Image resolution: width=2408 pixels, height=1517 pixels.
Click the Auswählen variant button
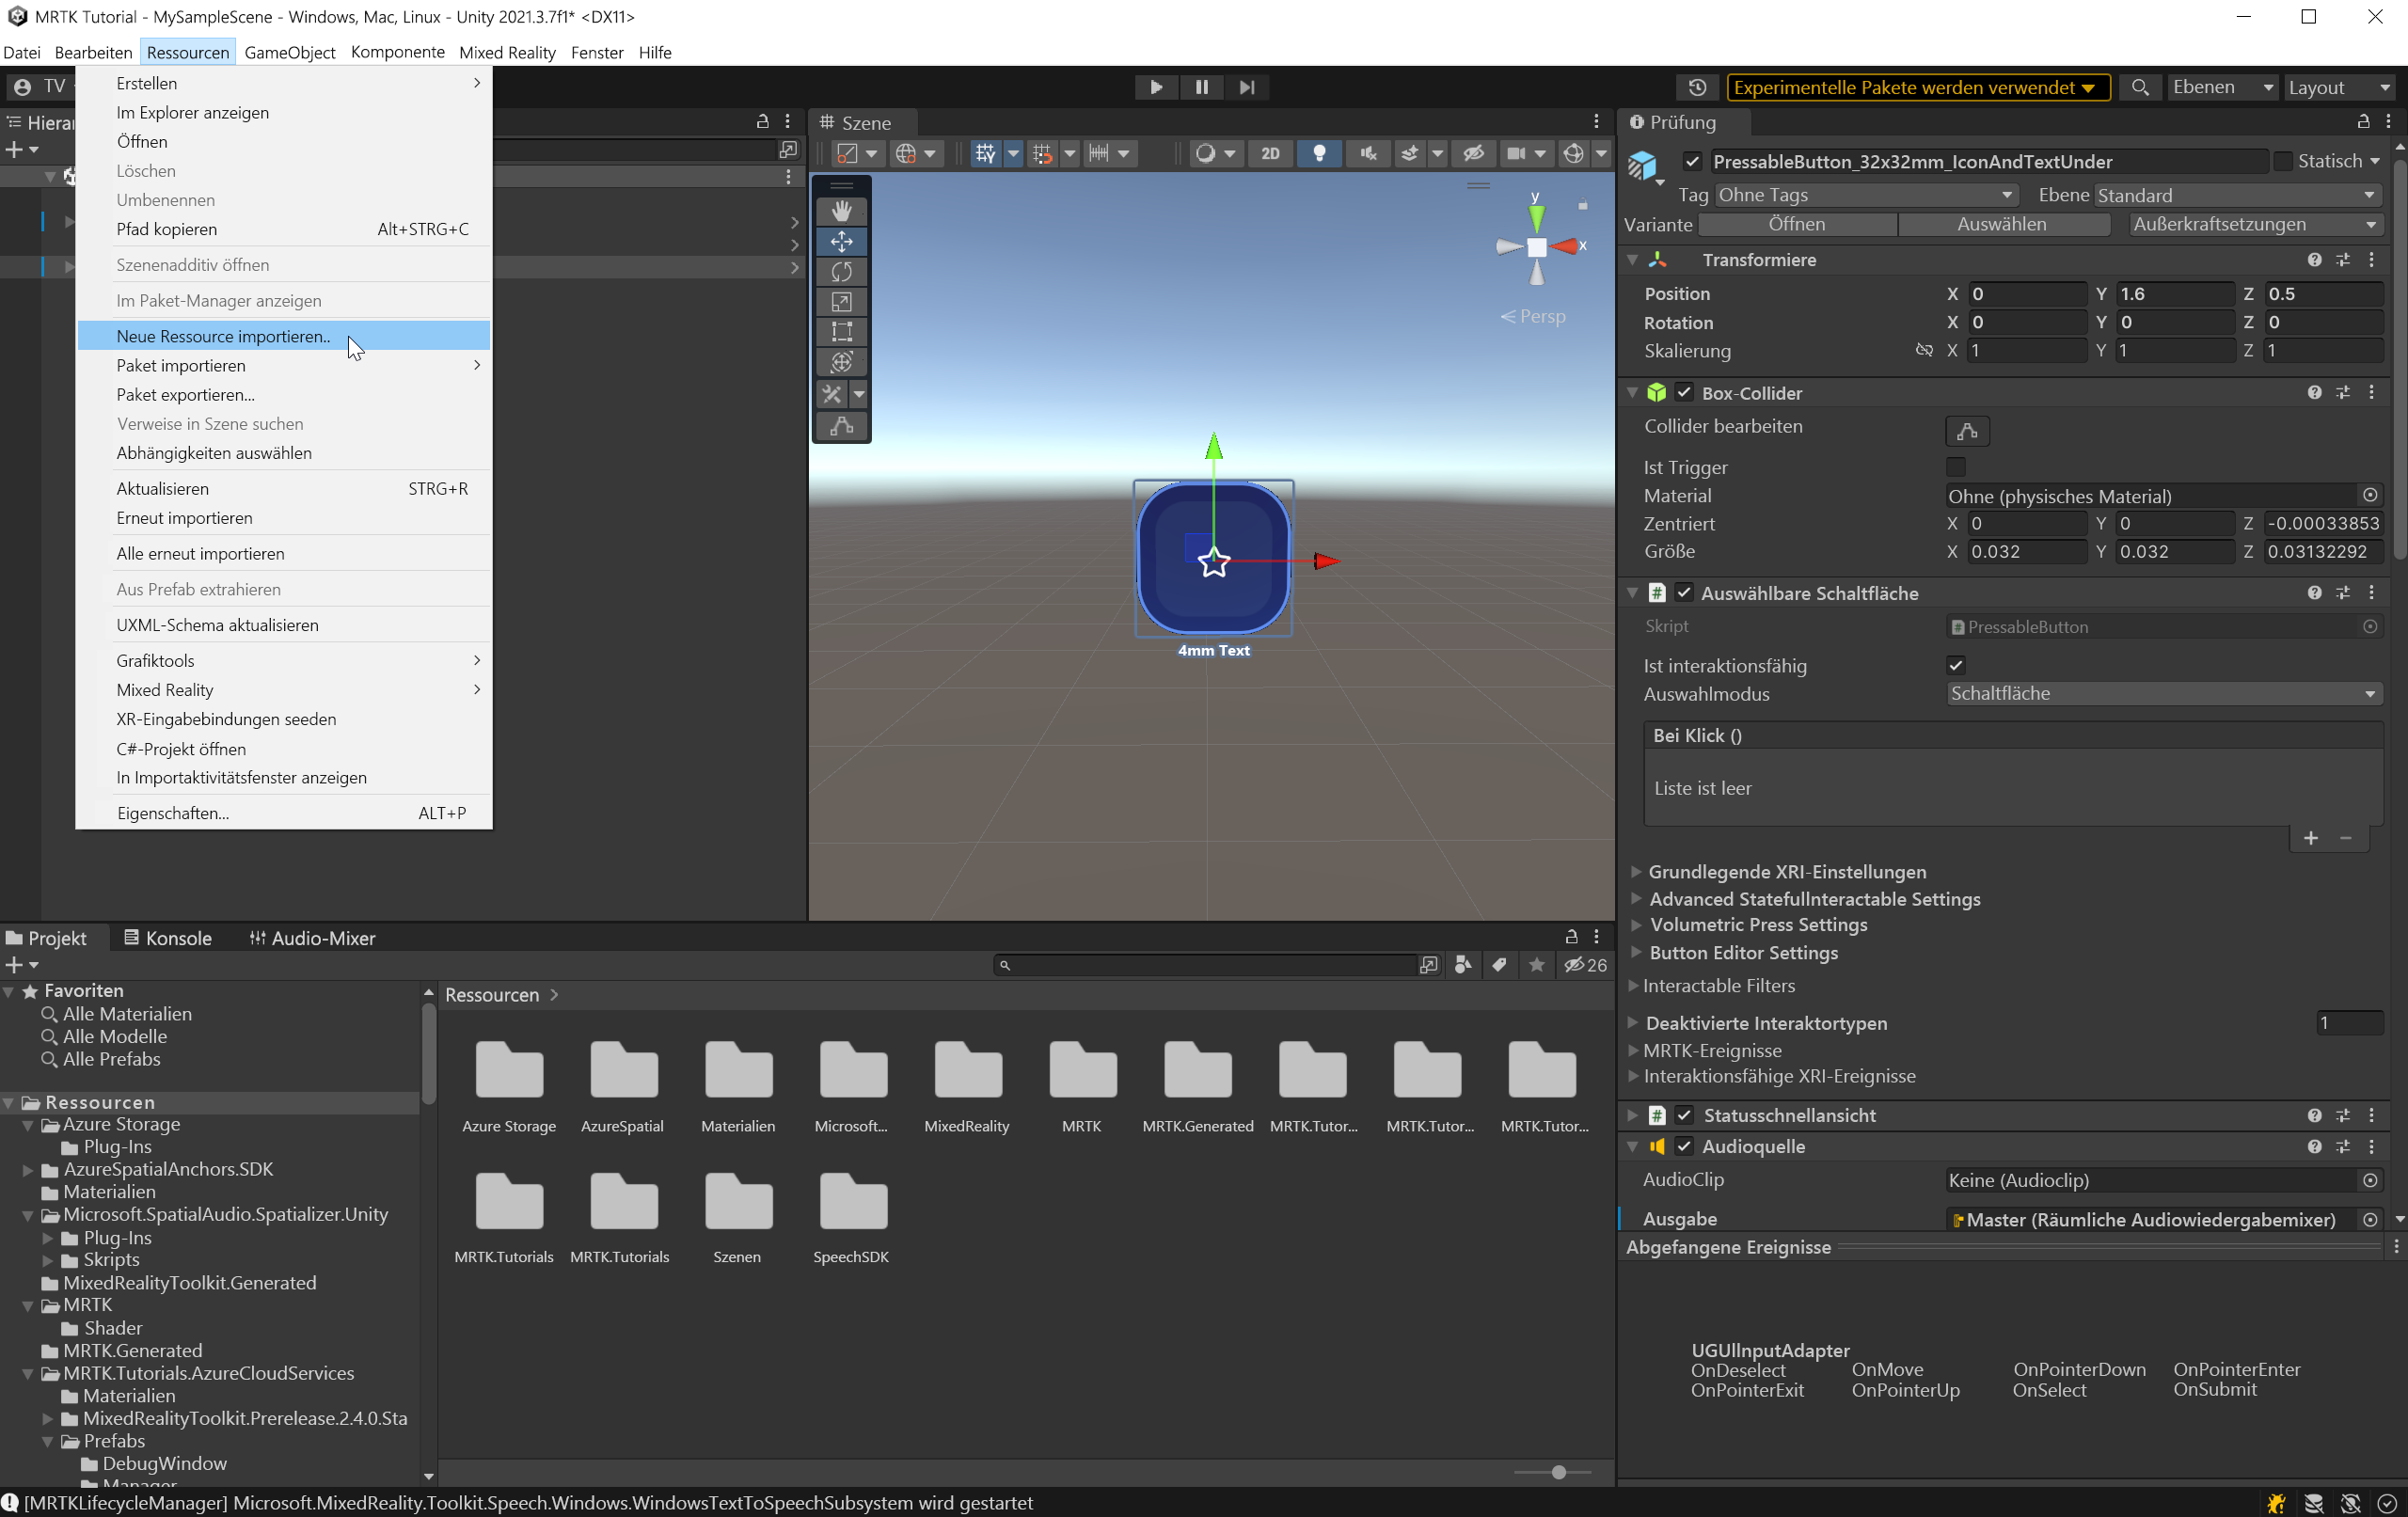2001,224
